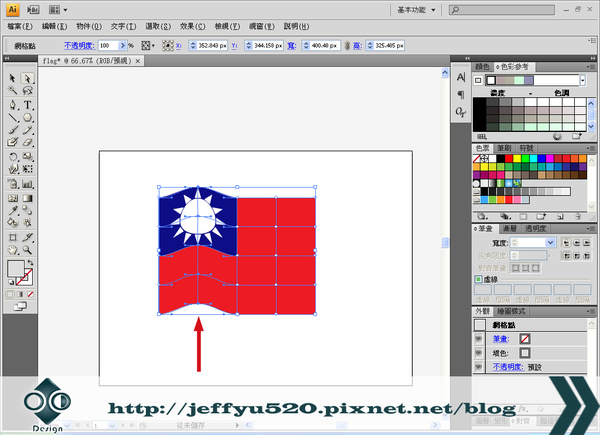
Task: Click the 不透明度 link in control bar
Action: [80, 46]
